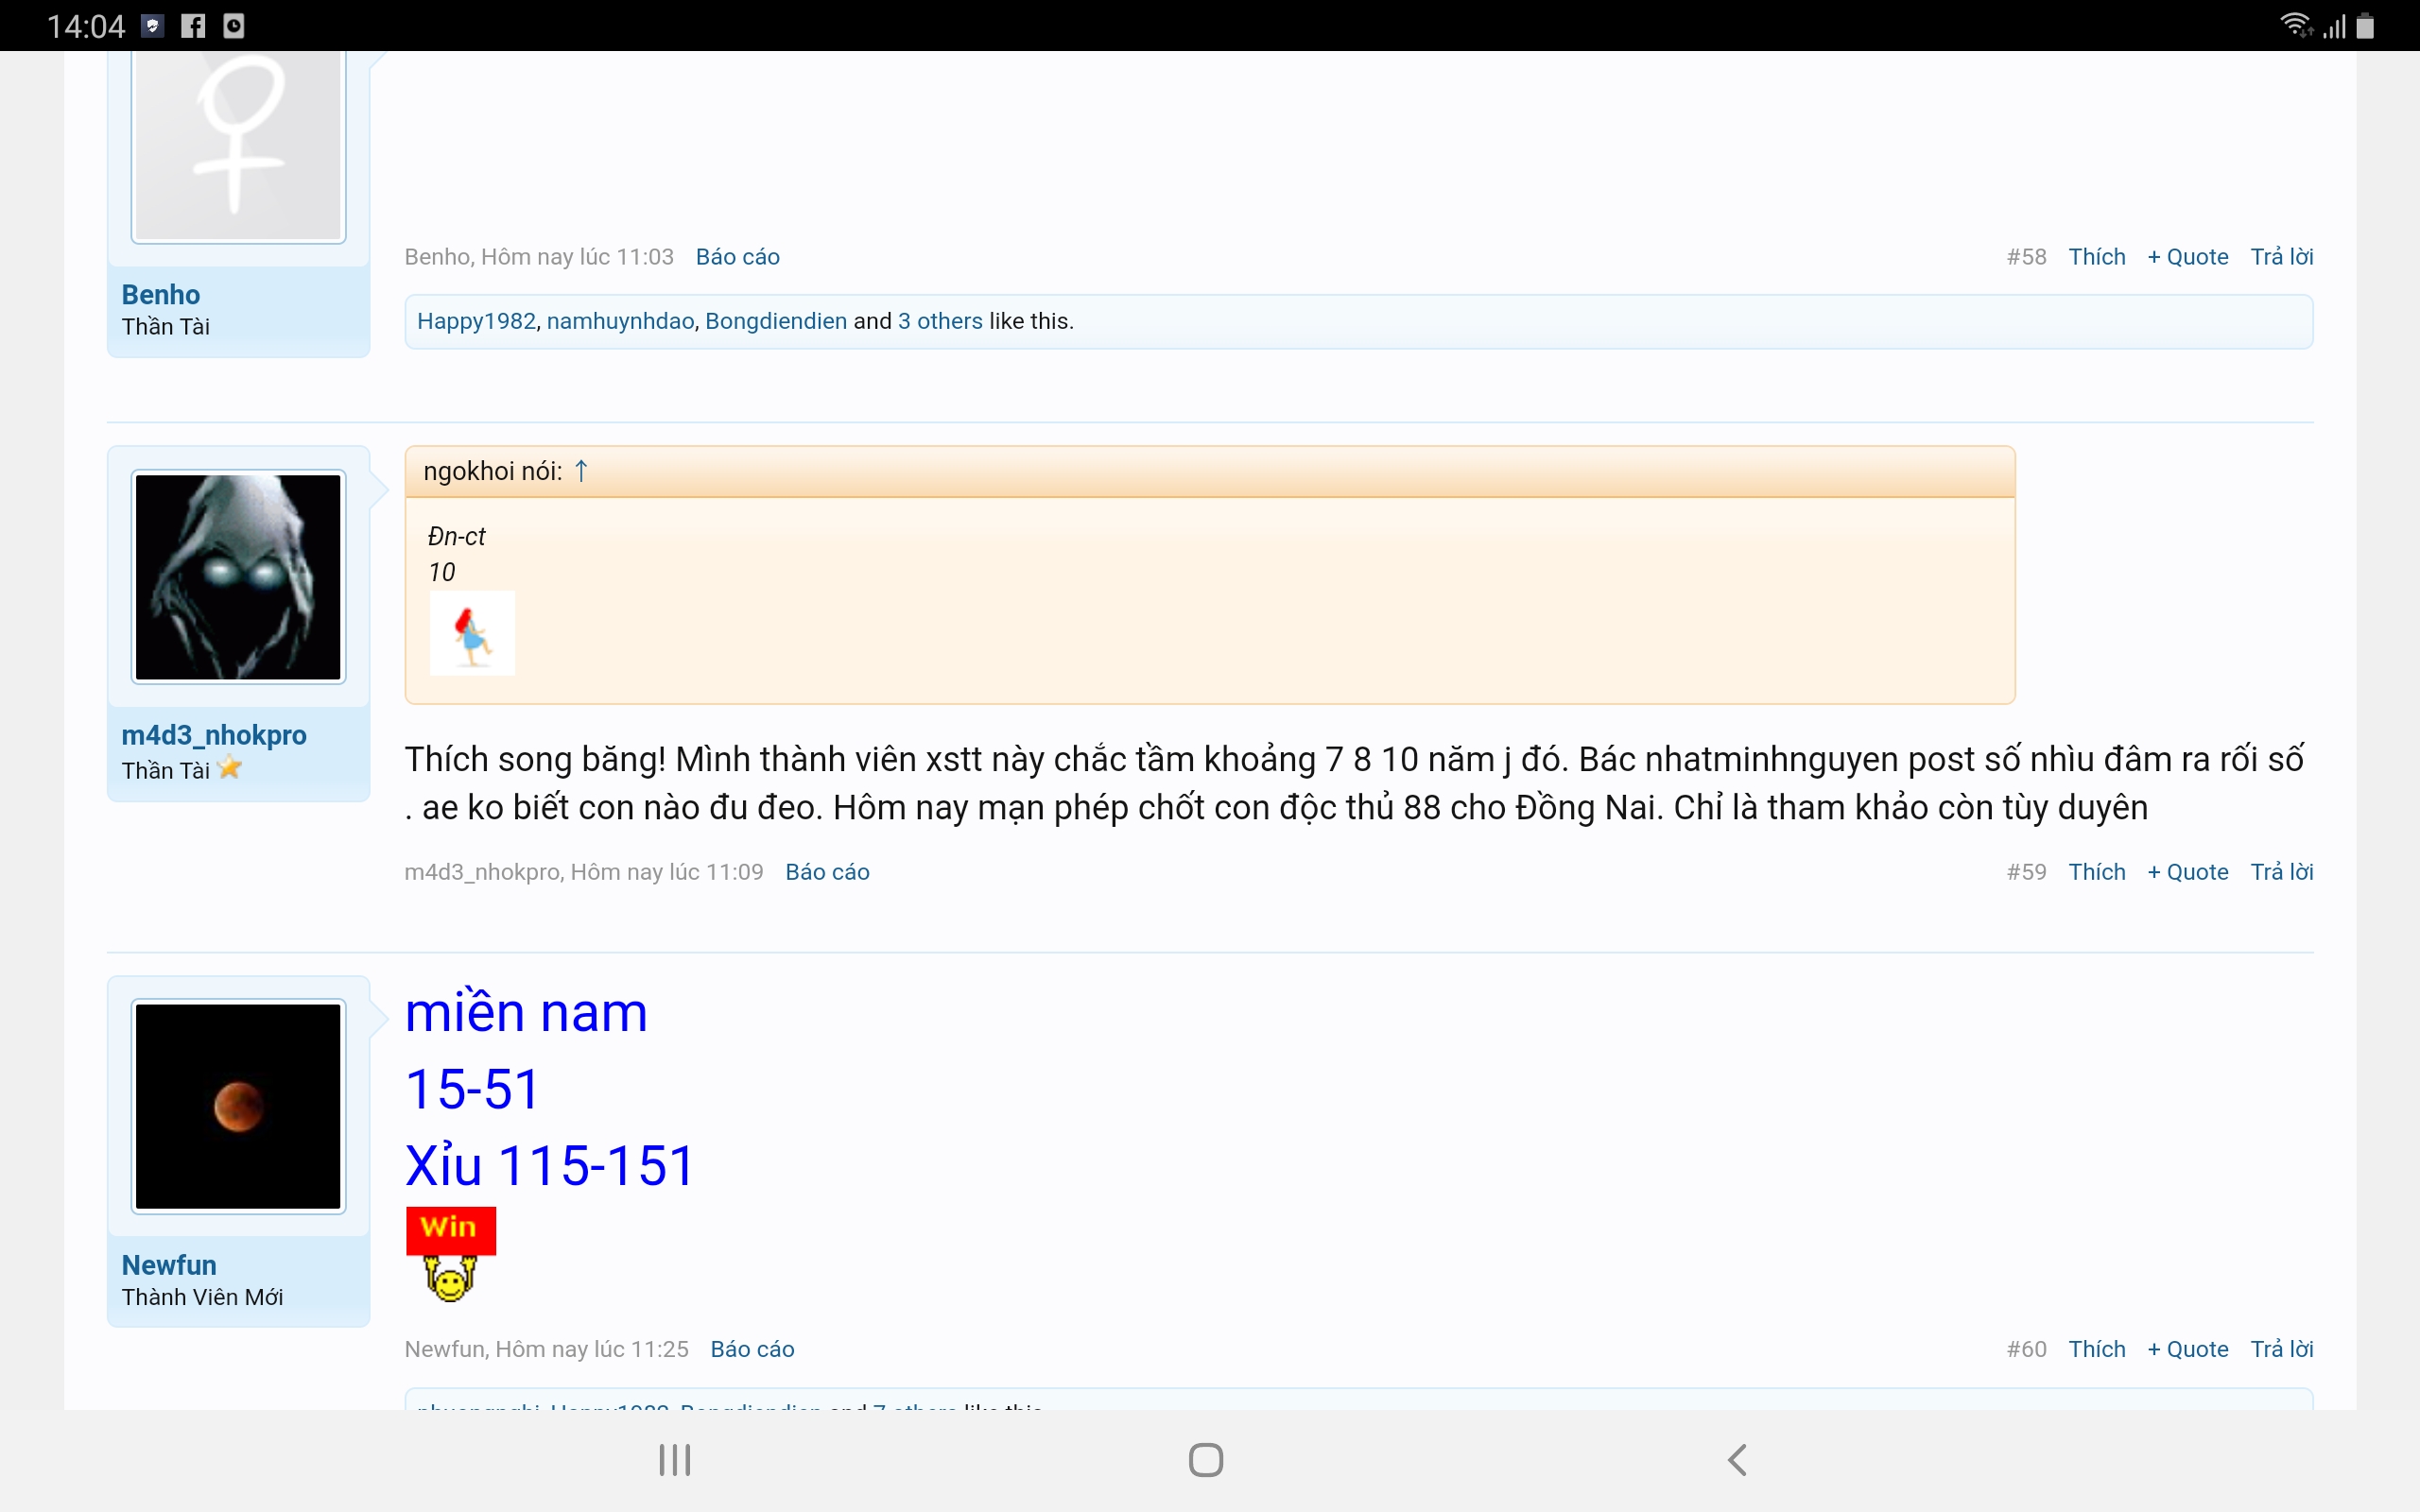Tap the gold star badge next to m4d3_nhokpro
This screenshot has width=2420, height=1512.
pyautogui.click(x=230, y=768)
